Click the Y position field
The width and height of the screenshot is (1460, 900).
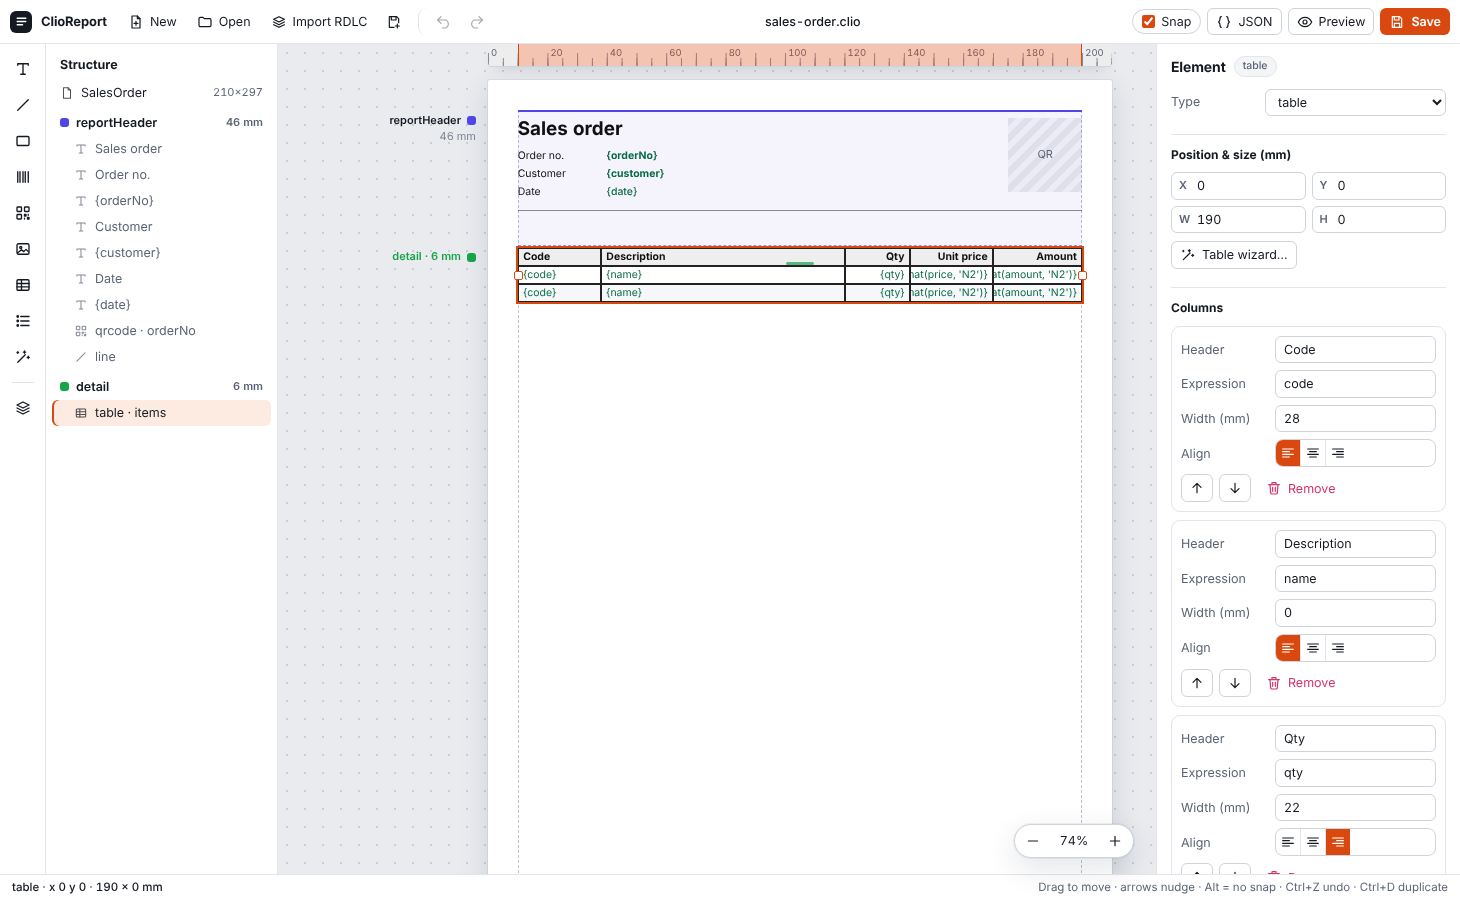pos(1379,186)
